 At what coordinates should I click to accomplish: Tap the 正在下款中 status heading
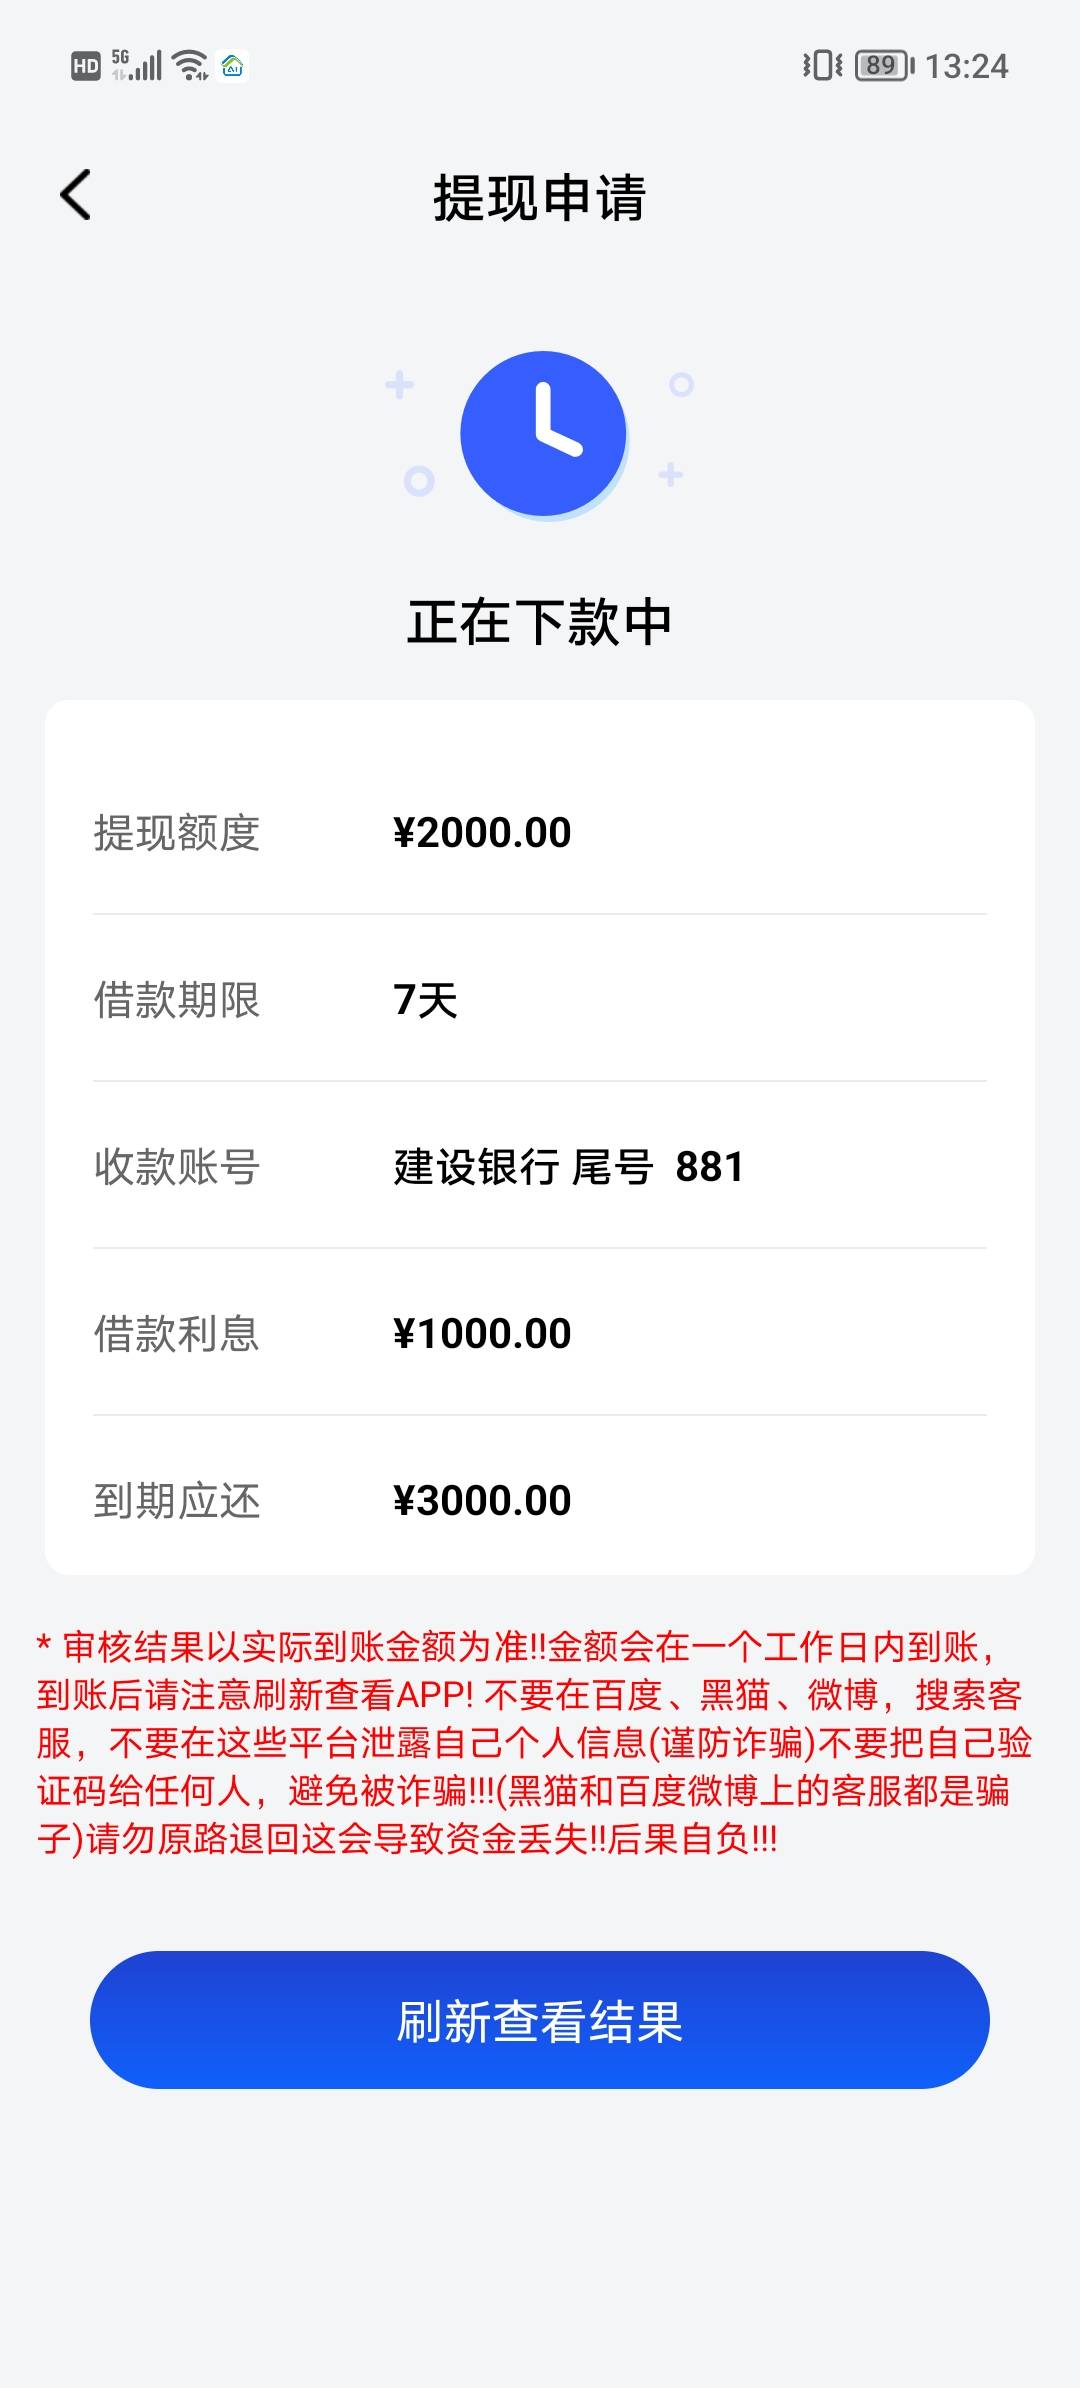point(539,622)
